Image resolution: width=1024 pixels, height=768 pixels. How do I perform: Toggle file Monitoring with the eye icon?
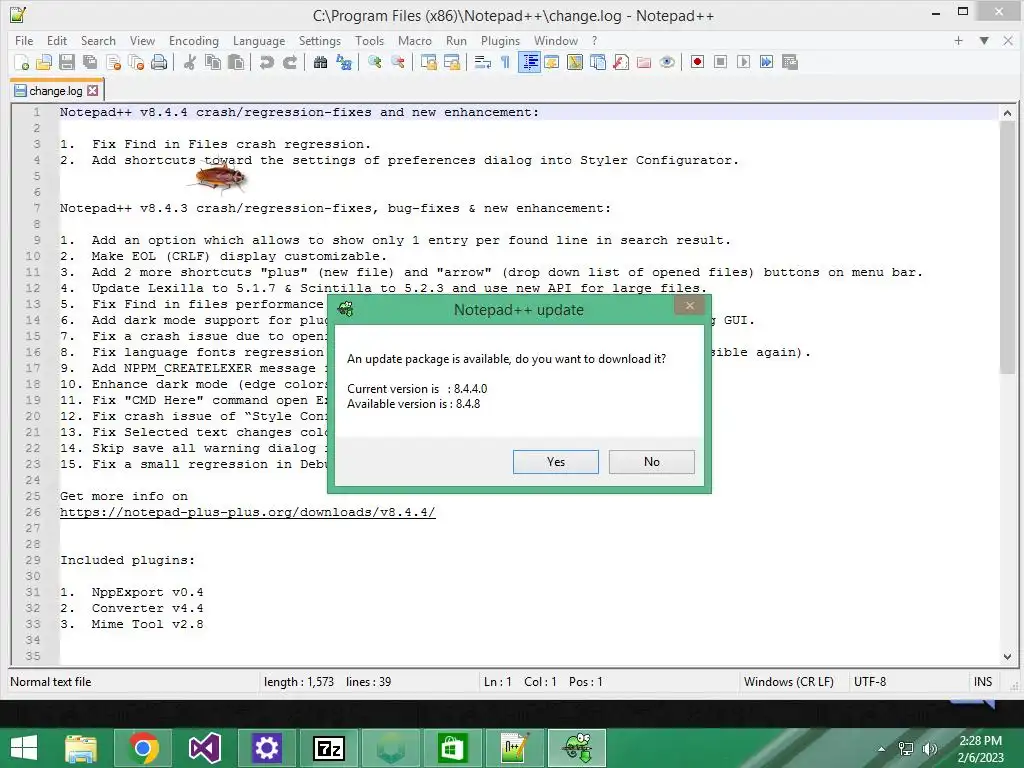pyautogui.click(x=667, y=62)
